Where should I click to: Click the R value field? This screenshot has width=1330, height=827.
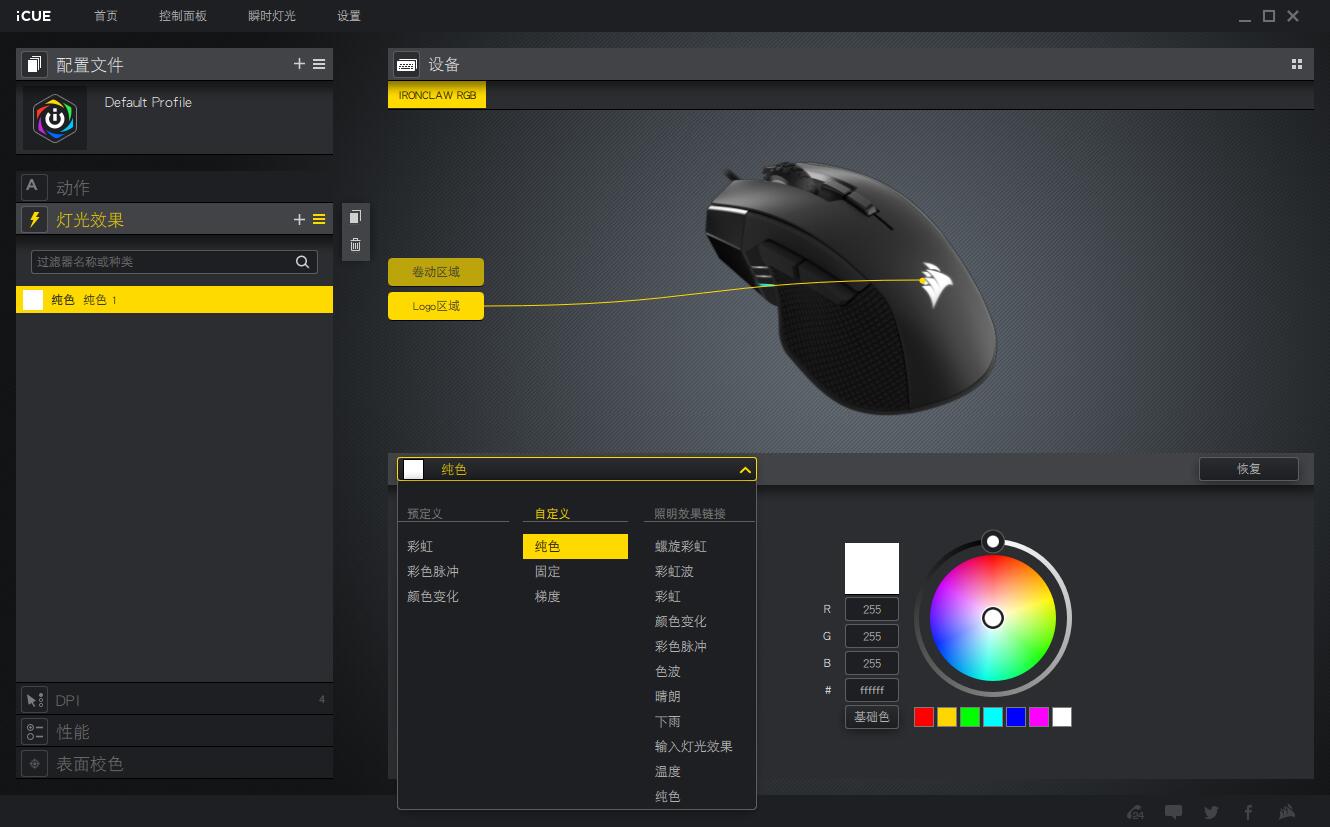point(872,609)
